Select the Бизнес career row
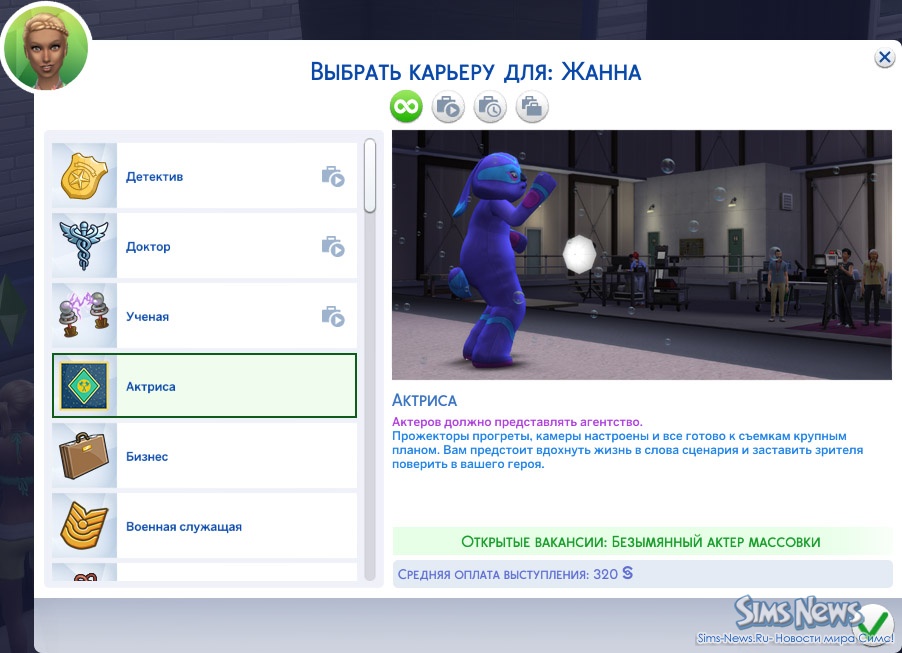The width and height of the screenshot is (902, 653). click(x=235, y=457)
